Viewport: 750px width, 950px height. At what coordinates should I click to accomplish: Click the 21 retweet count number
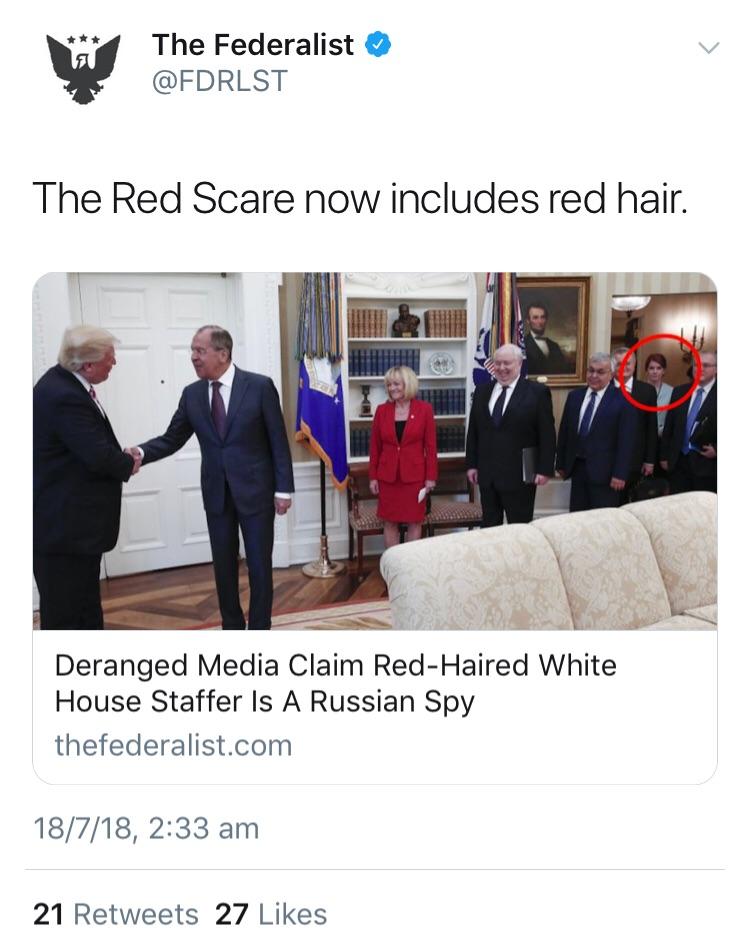click(48, 914)
